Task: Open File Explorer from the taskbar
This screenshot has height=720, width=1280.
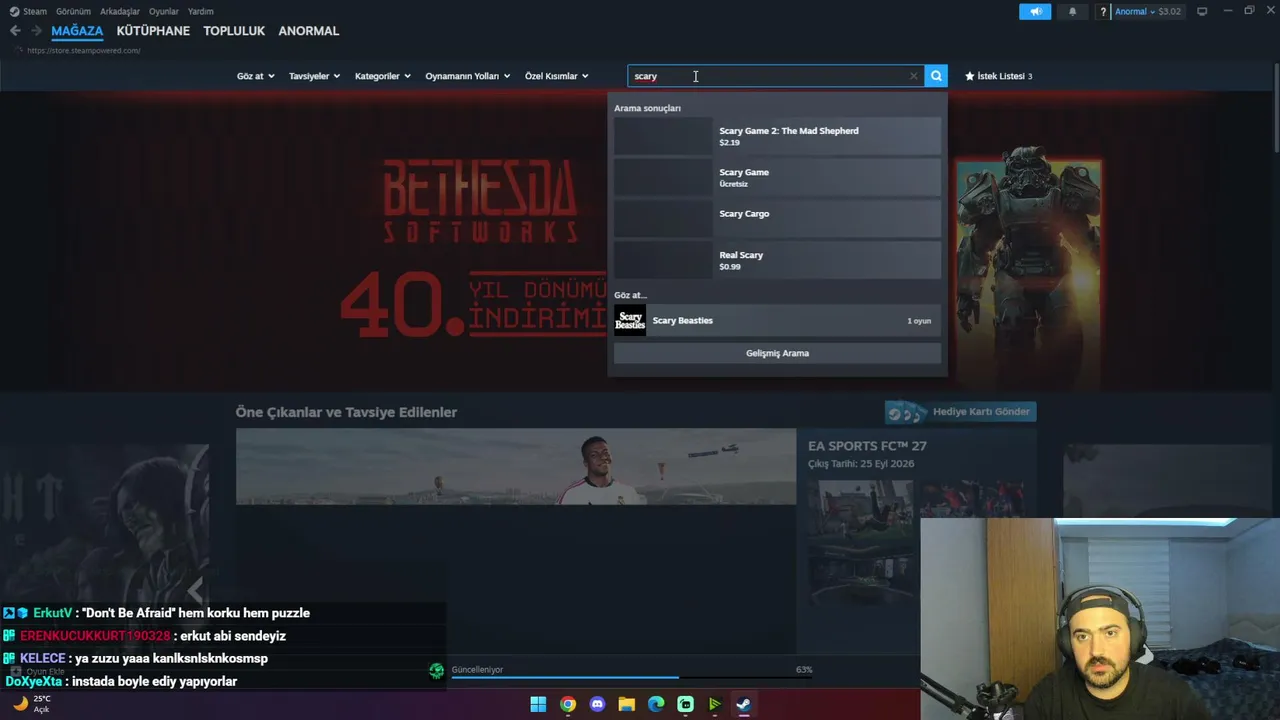Action: 627,704
